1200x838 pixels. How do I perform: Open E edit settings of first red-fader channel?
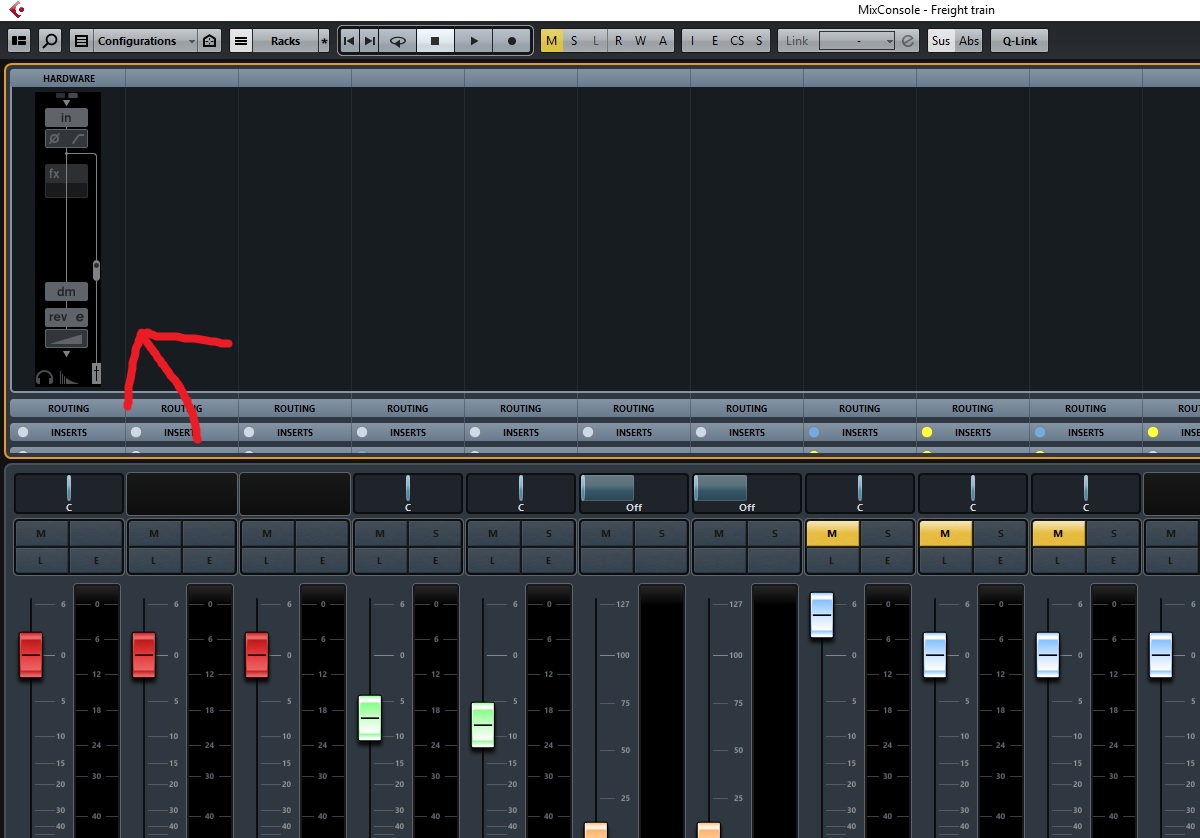[95, 561]
